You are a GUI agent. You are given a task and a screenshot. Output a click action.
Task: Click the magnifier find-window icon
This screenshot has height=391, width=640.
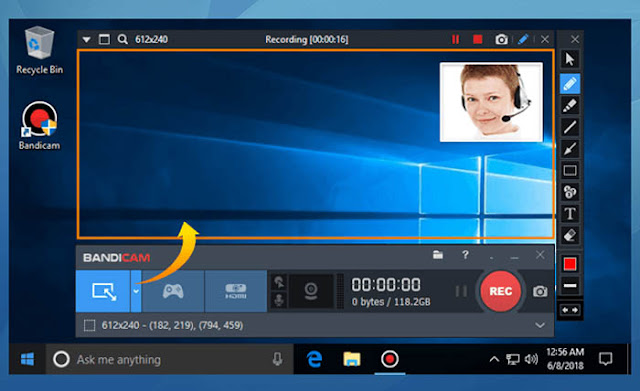122,40
